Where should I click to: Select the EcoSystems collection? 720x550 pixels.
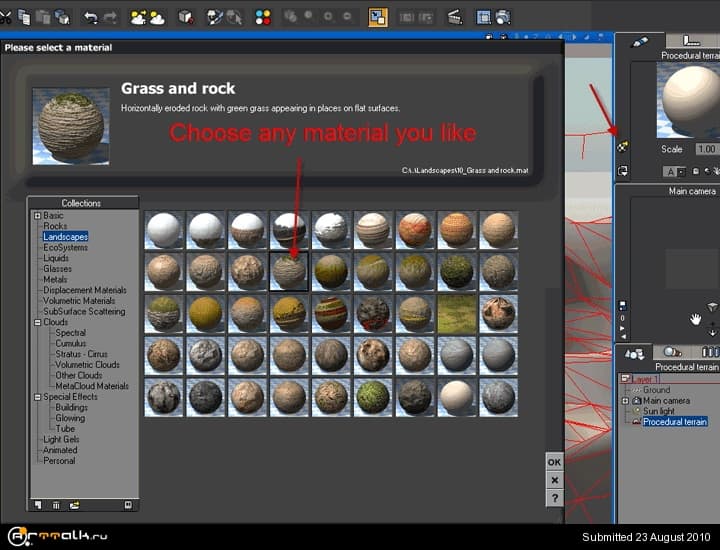pos(65,247)
